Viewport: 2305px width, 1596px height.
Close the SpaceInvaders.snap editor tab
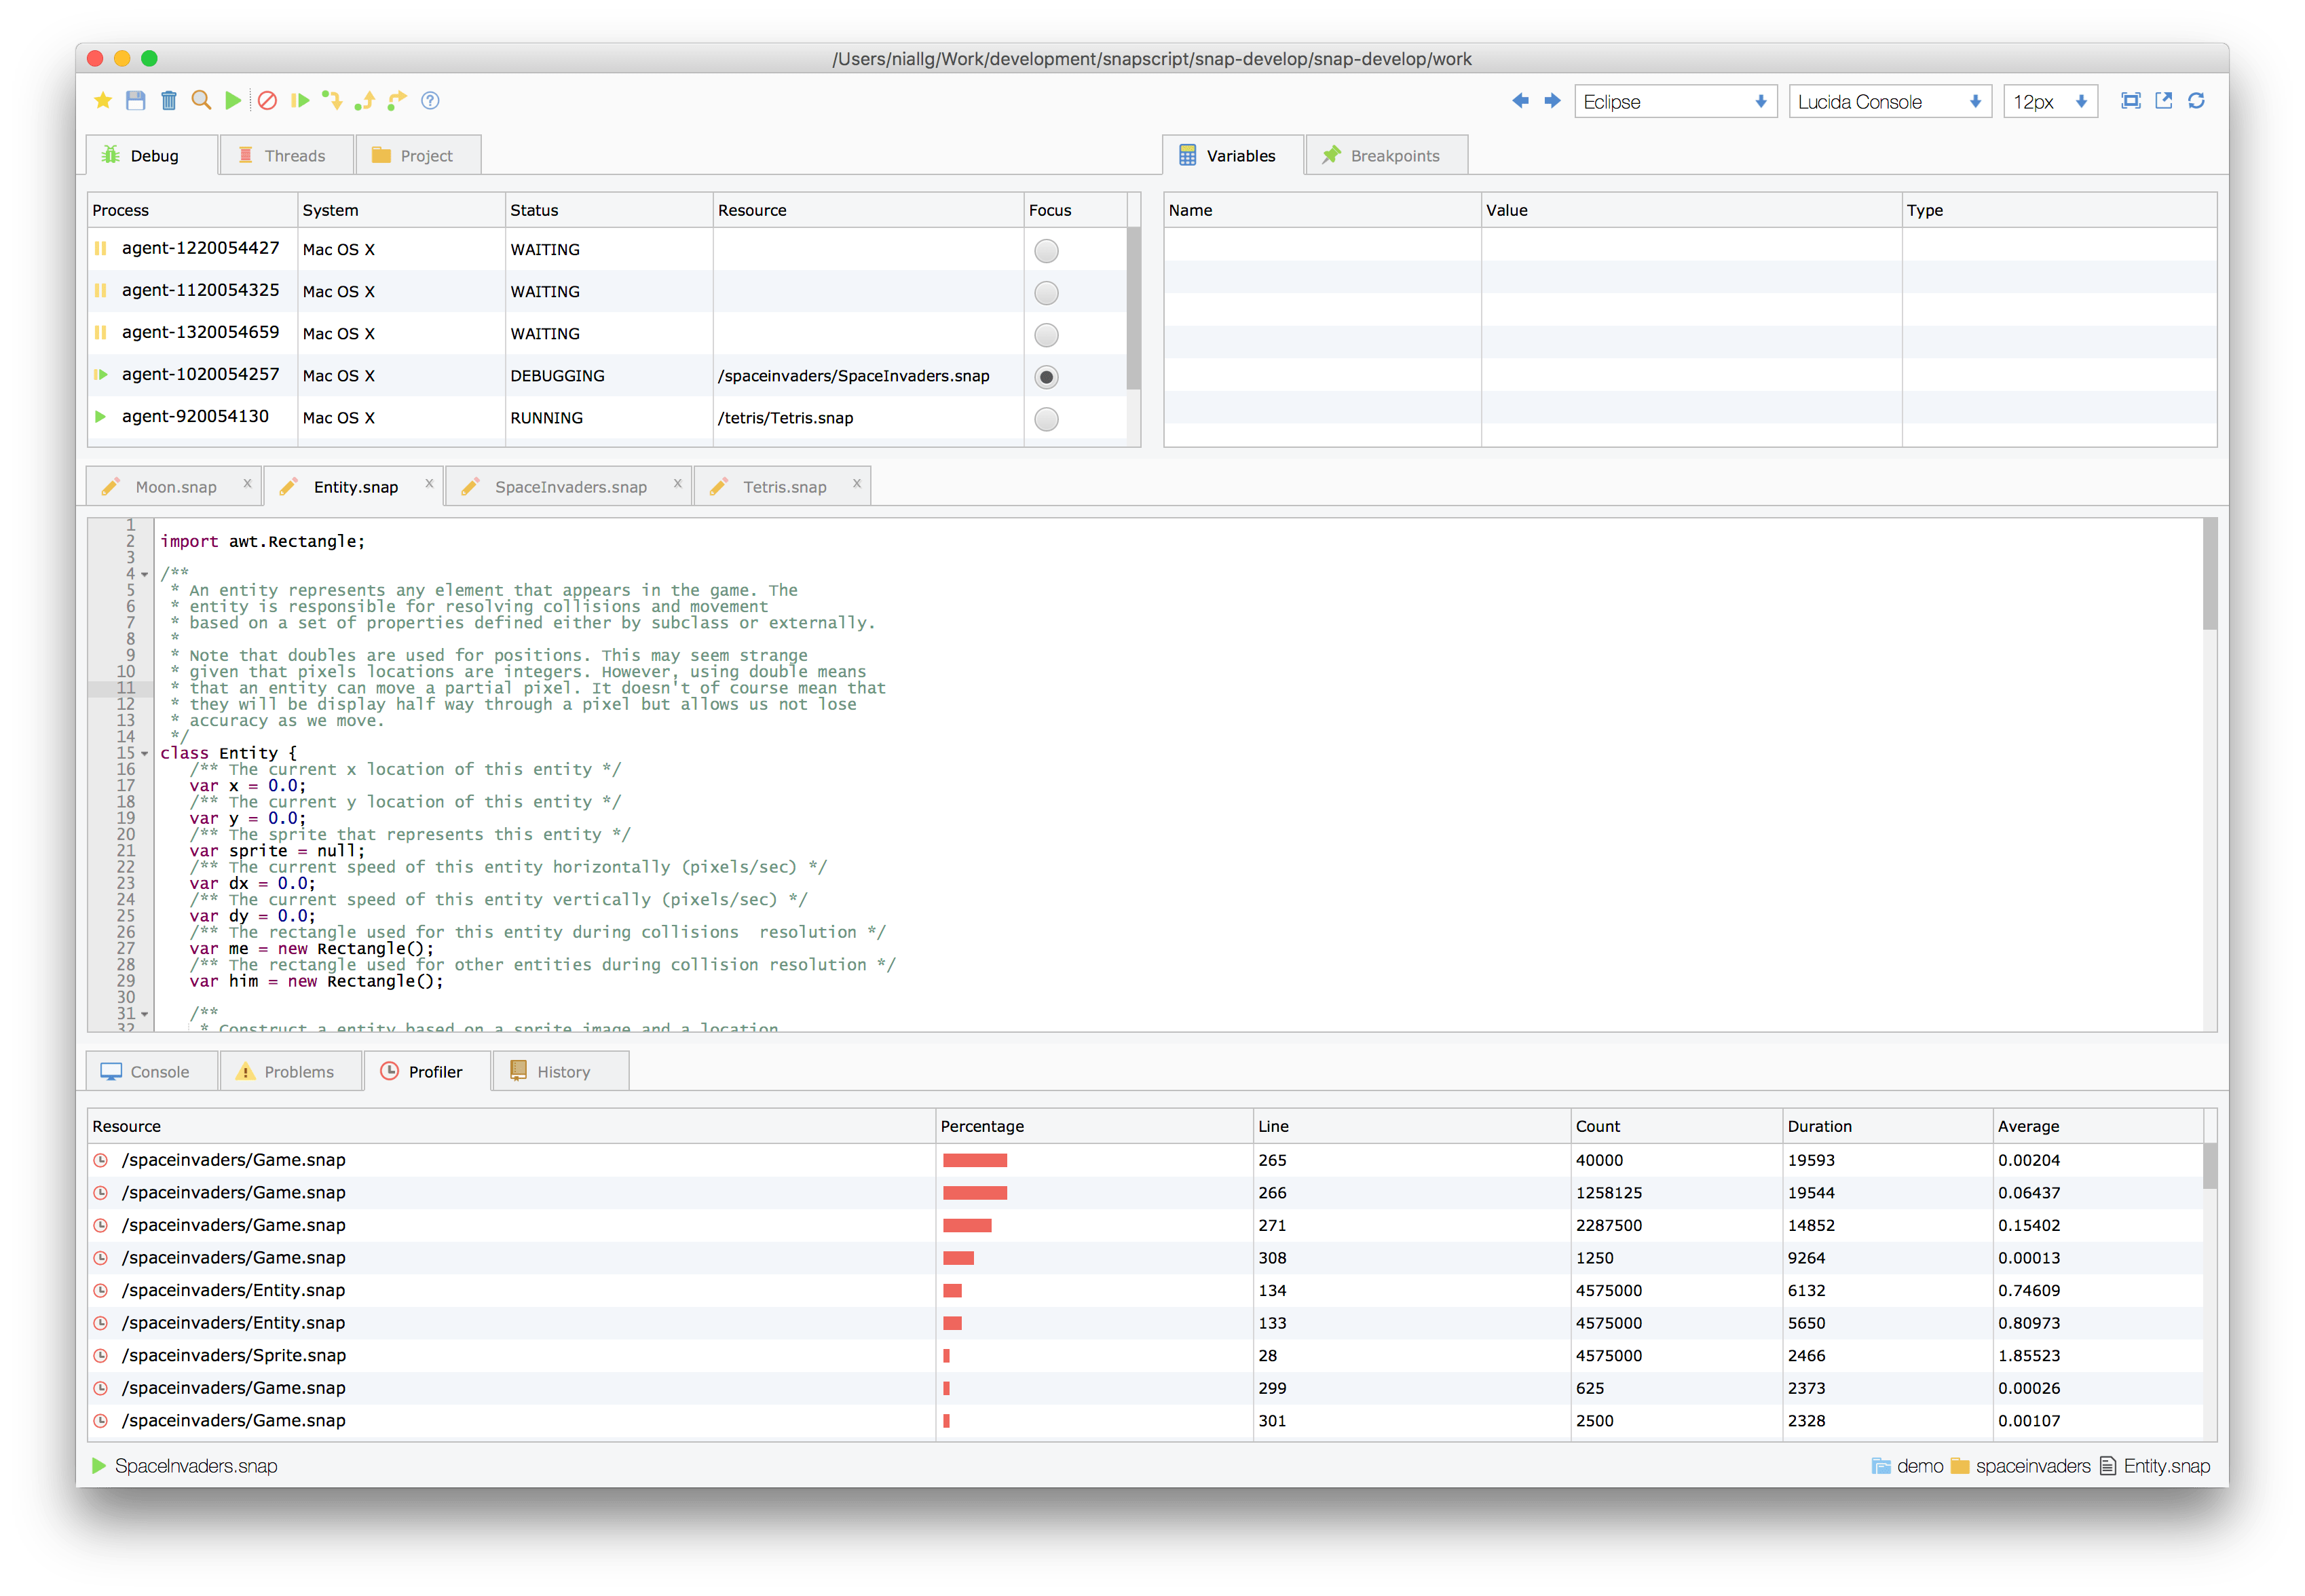(677, 483)
